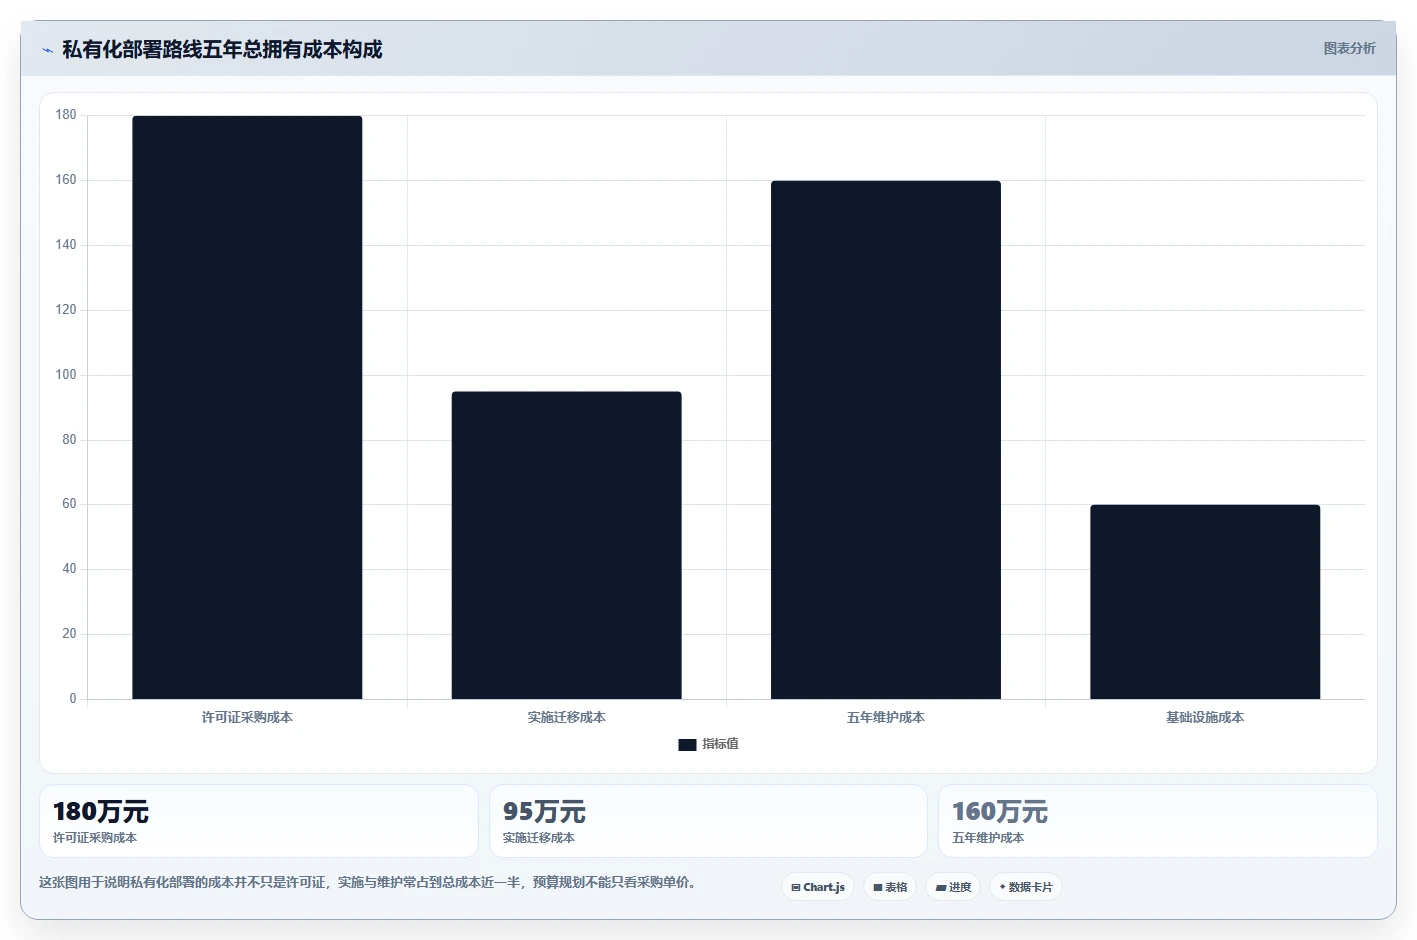Screen dimensions: 1417x940
Task: Open the 160万元 KPI card
Action: point(1158,821)
